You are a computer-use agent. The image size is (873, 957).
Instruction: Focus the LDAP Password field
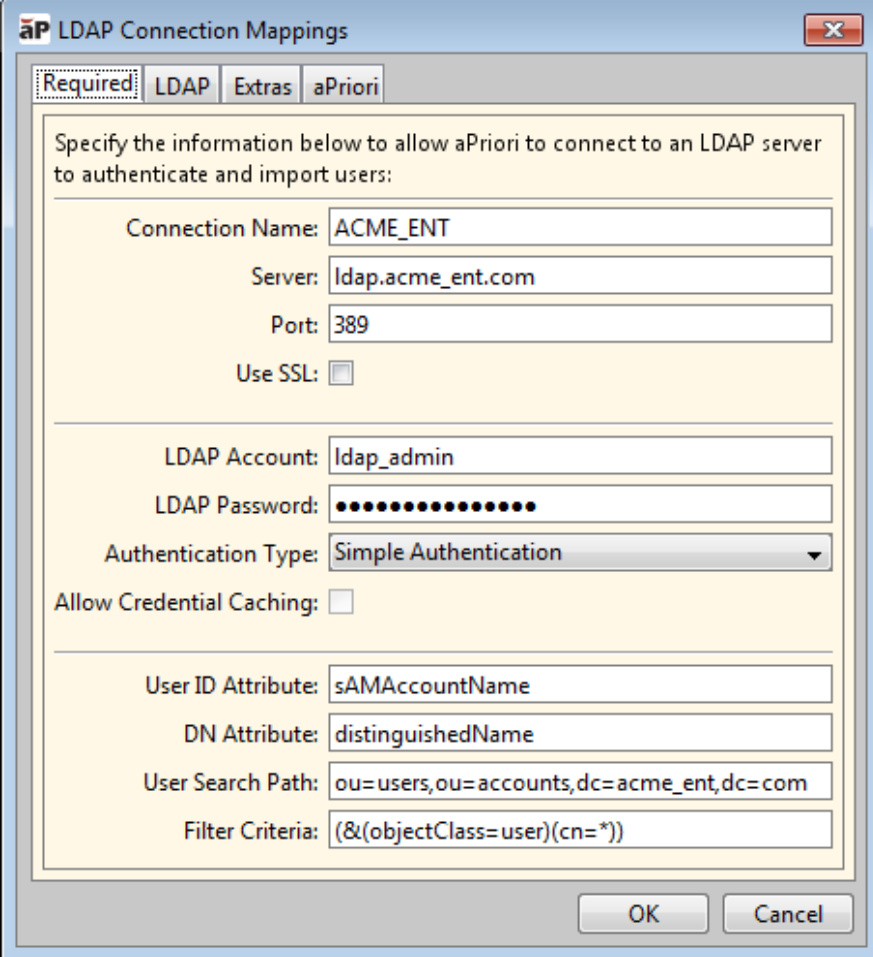pyautogui.click(x=580, y=504)
